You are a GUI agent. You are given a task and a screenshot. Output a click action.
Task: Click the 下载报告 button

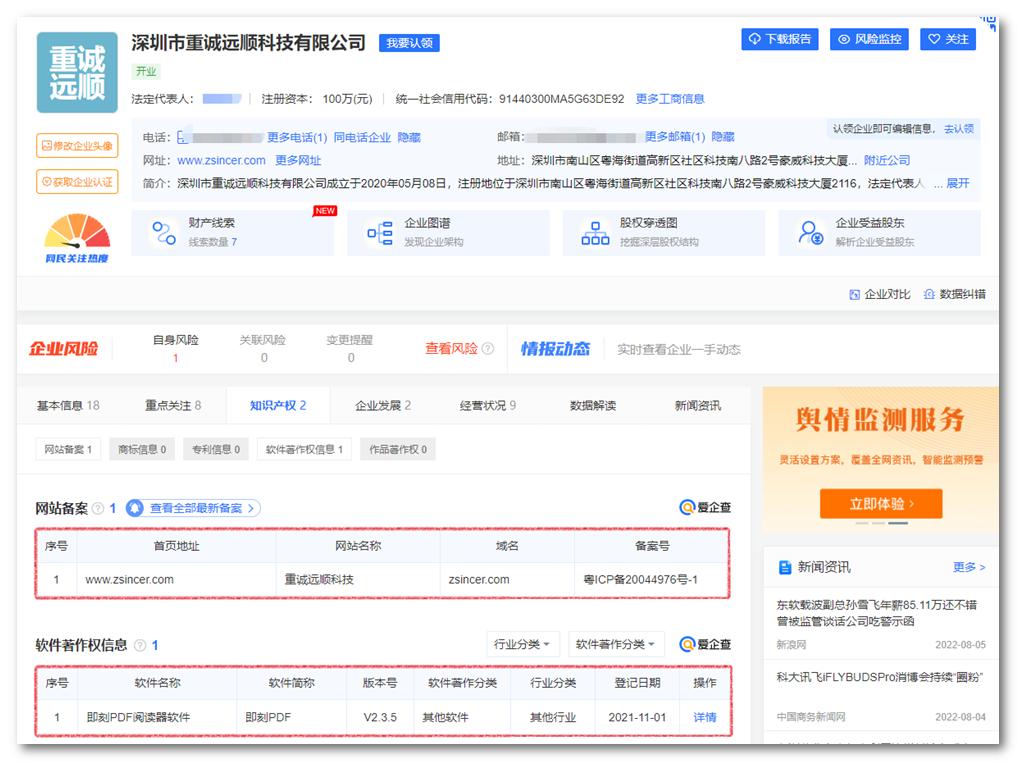click(783, 38)
